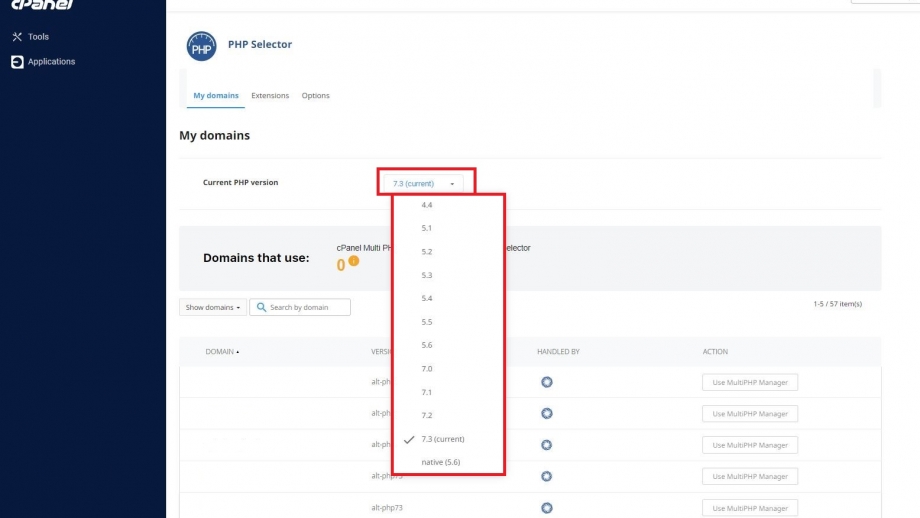Viewport: 920px width, 518px height.
Task: Switch to the Options tab
Action: coord(316,96)
